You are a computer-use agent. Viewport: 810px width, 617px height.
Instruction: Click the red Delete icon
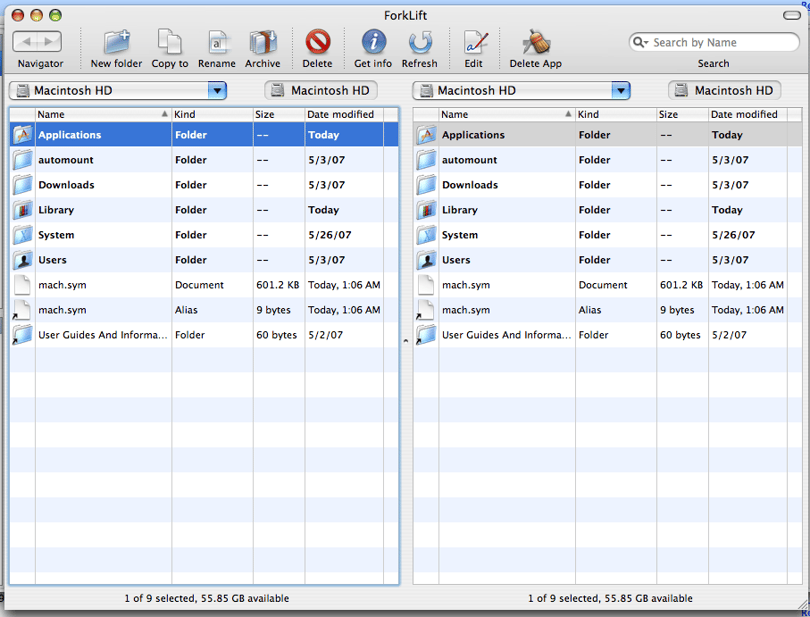(318, 42)
